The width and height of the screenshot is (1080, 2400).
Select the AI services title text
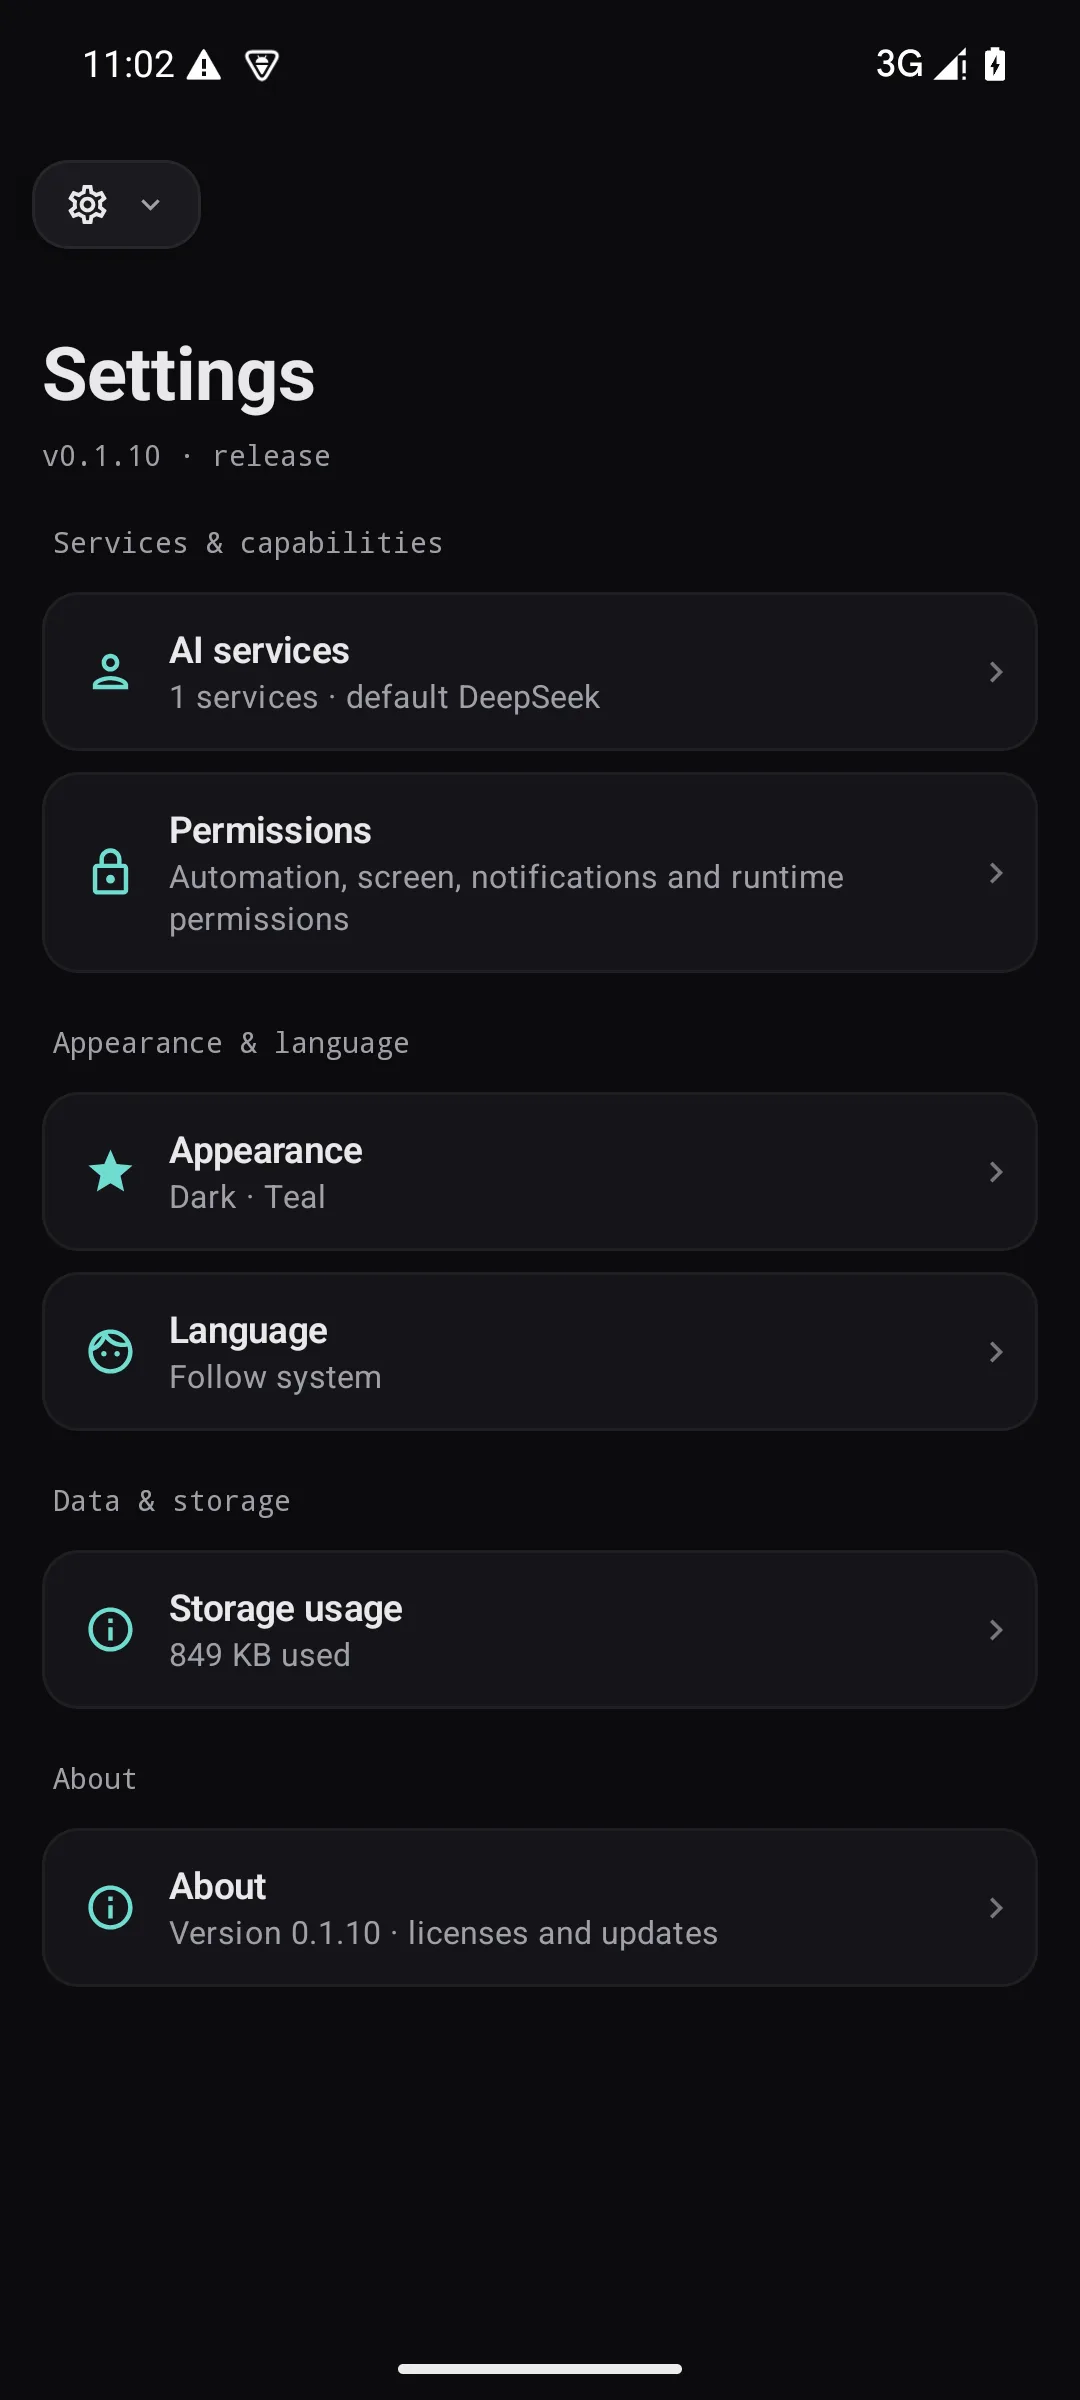click(259, 651)
